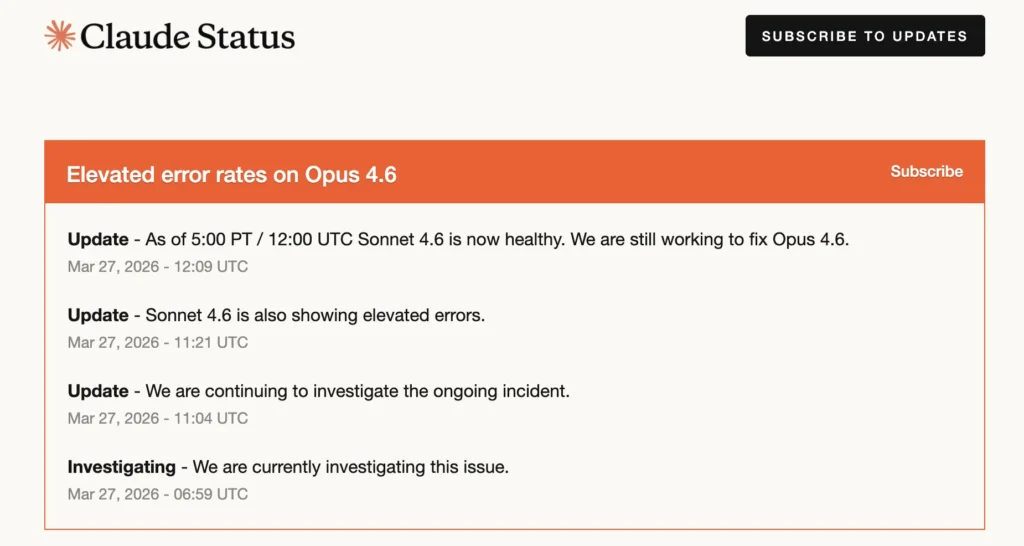Open the Claude Status home title
Image resolution: width=1024 pixels, height=546 pixels.
pos(186,37)
